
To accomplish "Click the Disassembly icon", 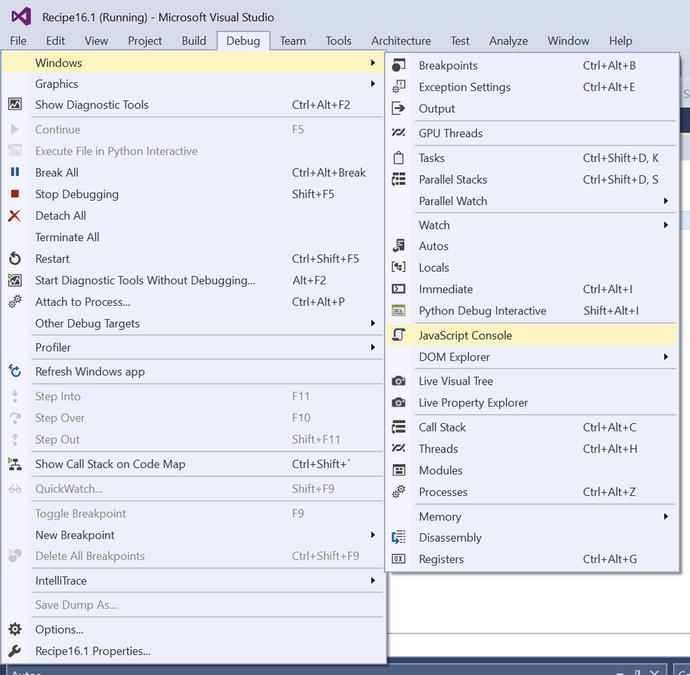I will click(x=399, y=537).
